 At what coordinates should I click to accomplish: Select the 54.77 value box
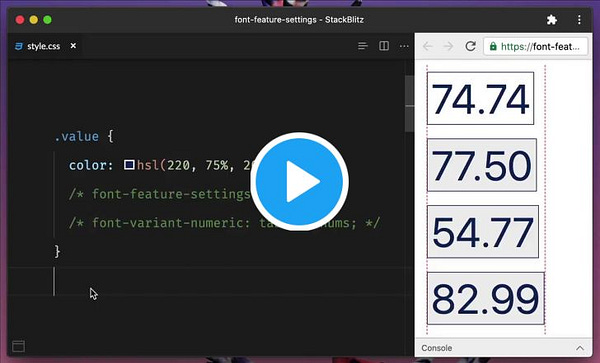(483, 231)
